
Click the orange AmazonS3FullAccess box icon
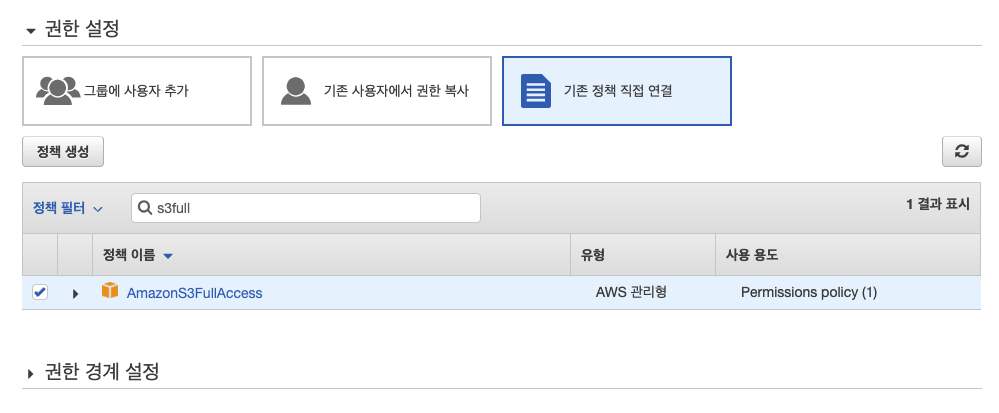(110, 291)
